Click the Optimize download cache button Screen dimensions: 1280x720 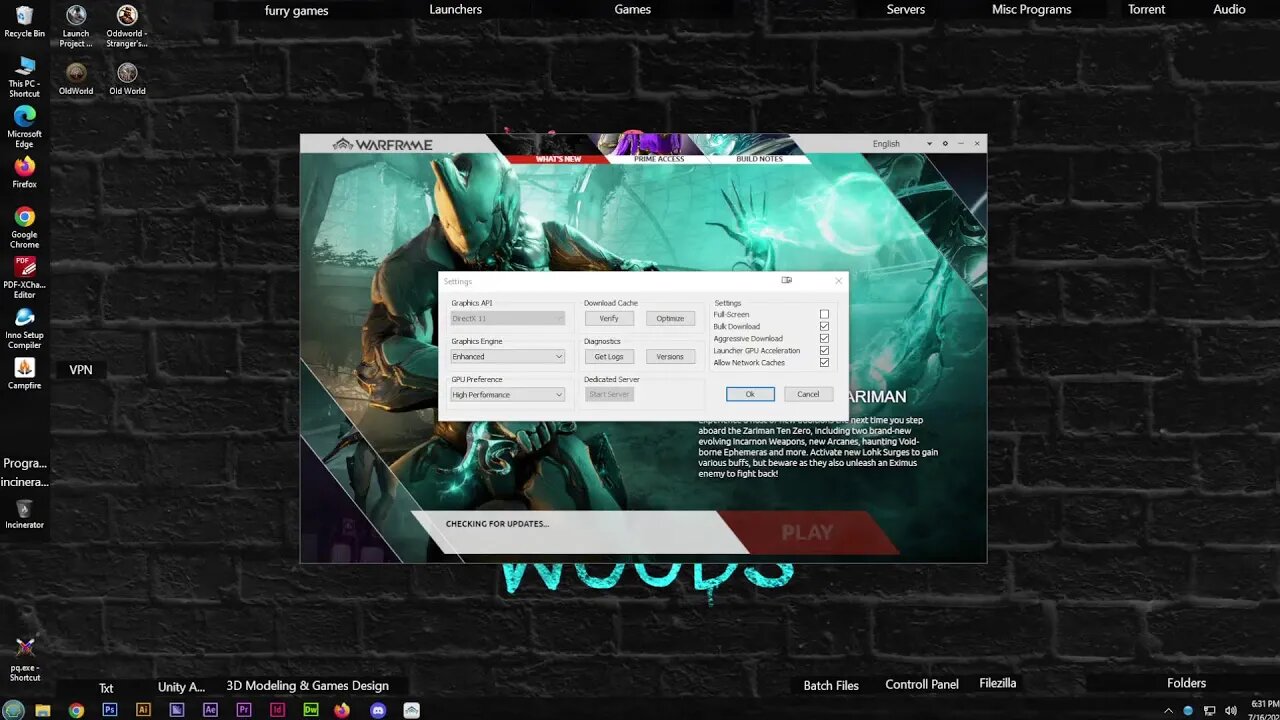point(670,318)
